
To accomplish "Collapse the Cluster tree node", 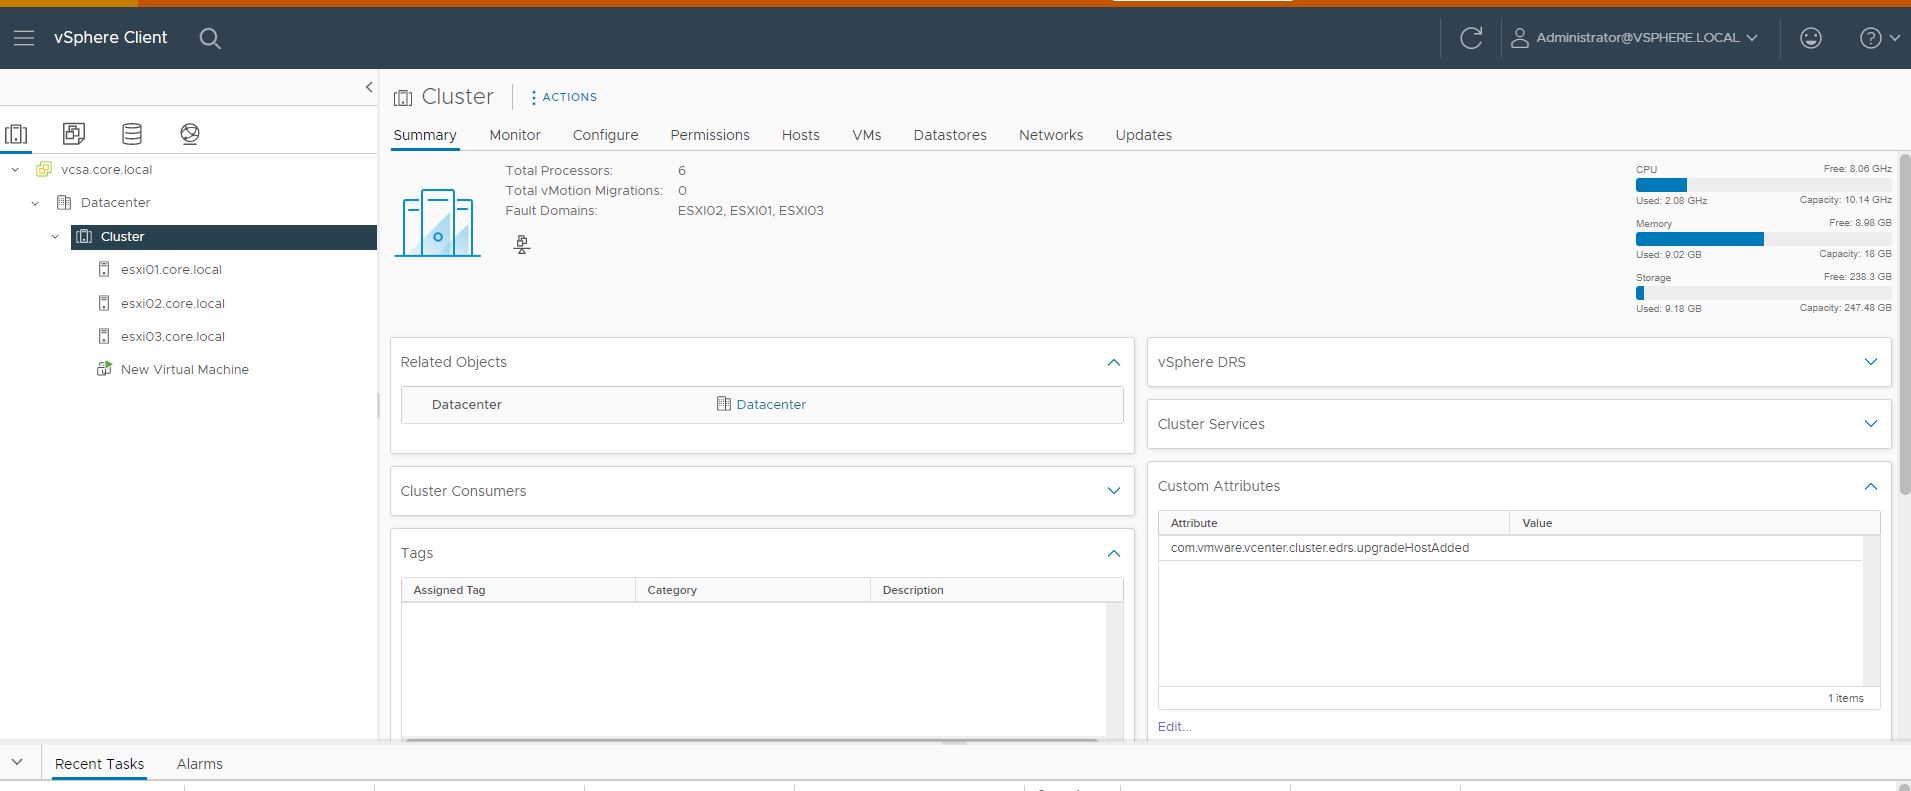I will click(55, 237).
